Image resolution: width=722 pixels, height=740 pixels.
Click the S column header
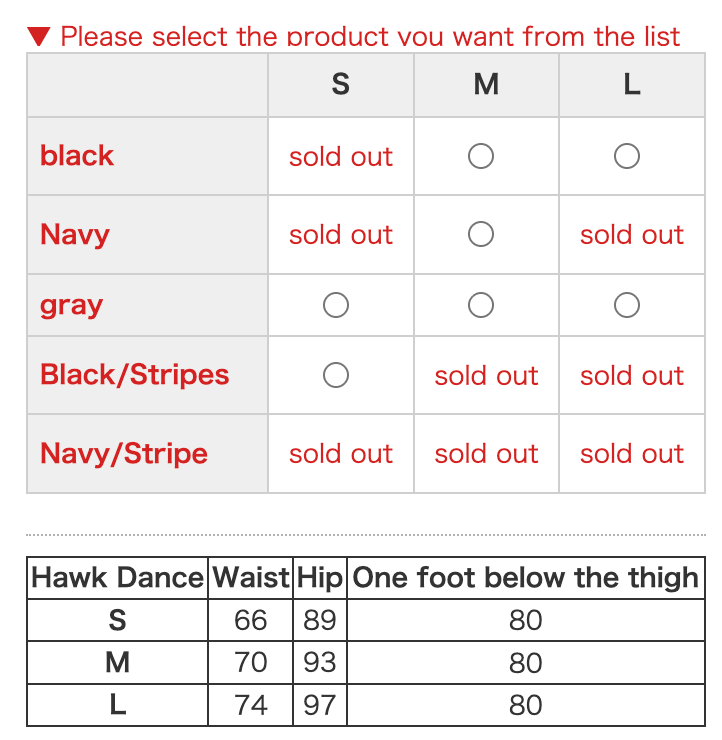coord(341,84)
